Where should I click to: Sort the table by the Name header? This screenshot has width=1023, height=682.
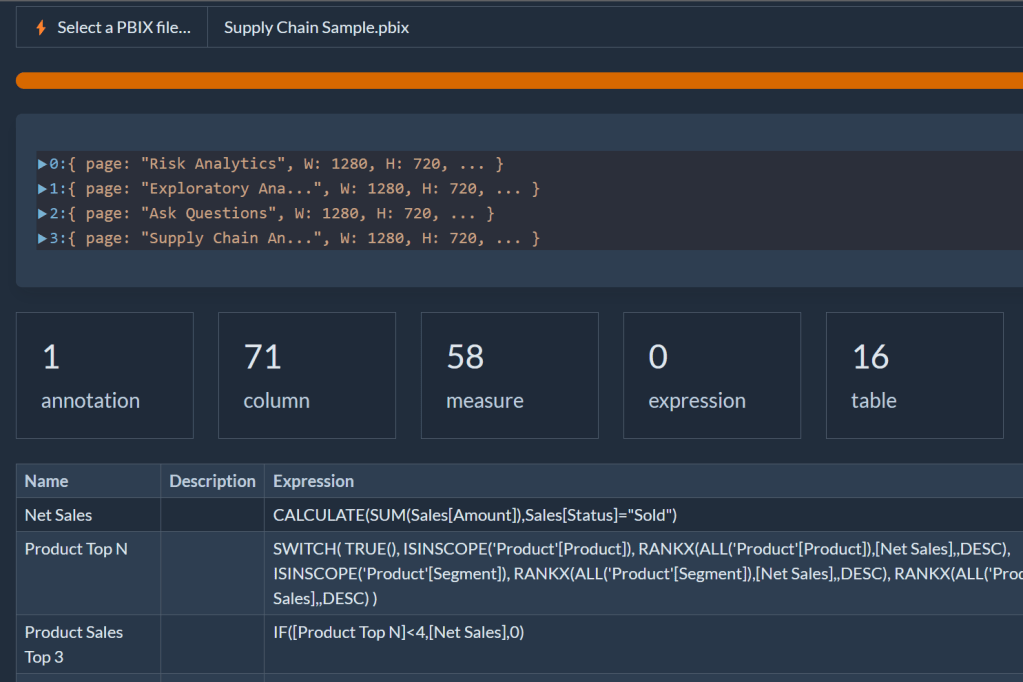46,481
